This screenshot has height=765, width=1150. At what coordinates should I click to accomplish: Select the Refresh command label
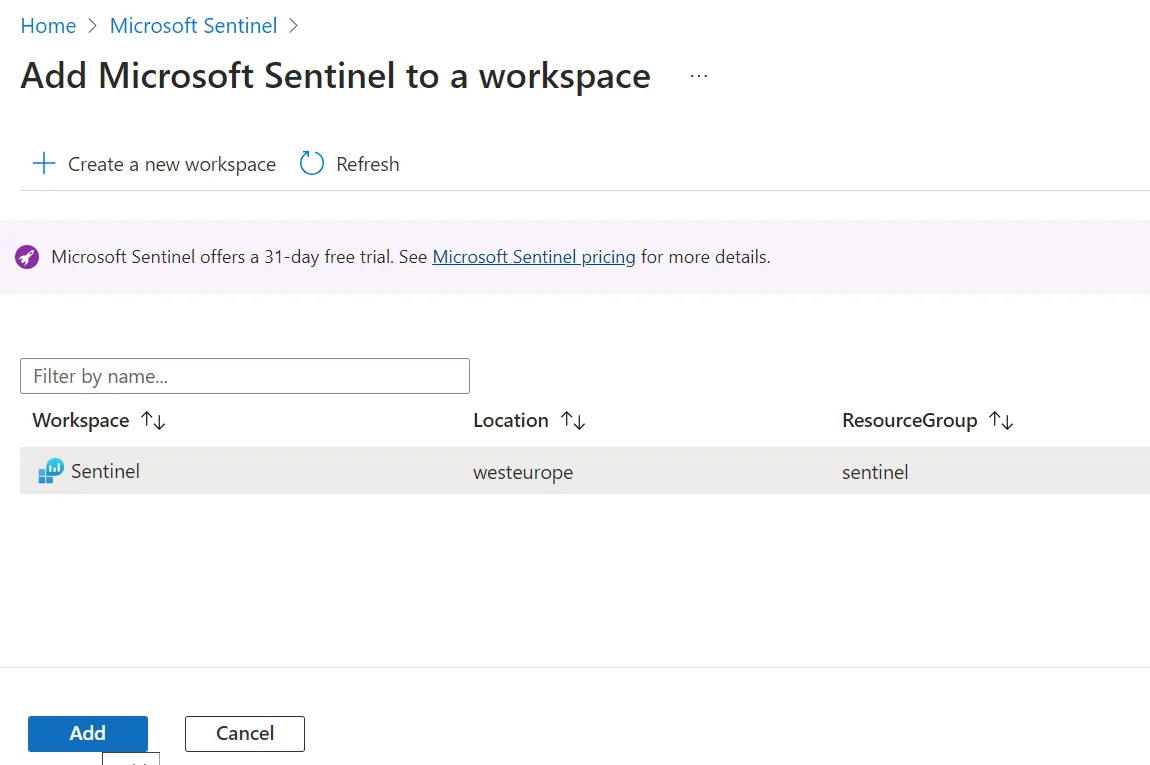[367, 164]
